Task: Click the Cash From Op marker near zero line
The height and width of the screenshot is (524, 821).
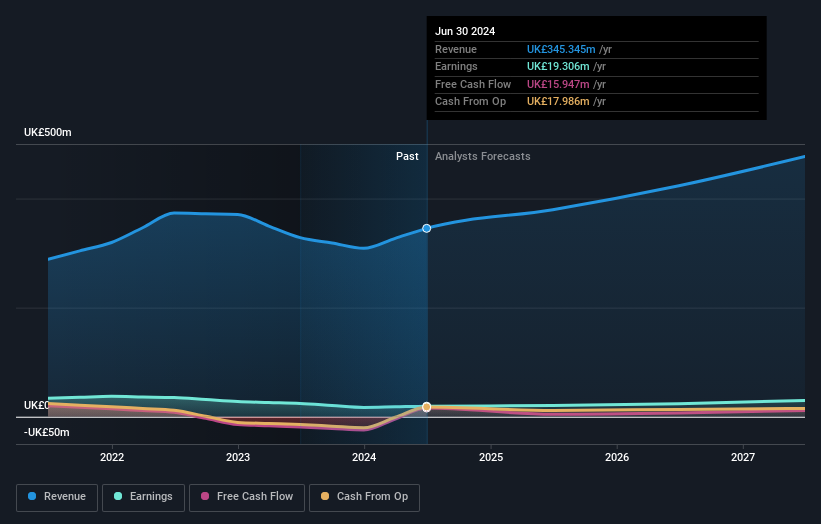Action: point(427,407)
